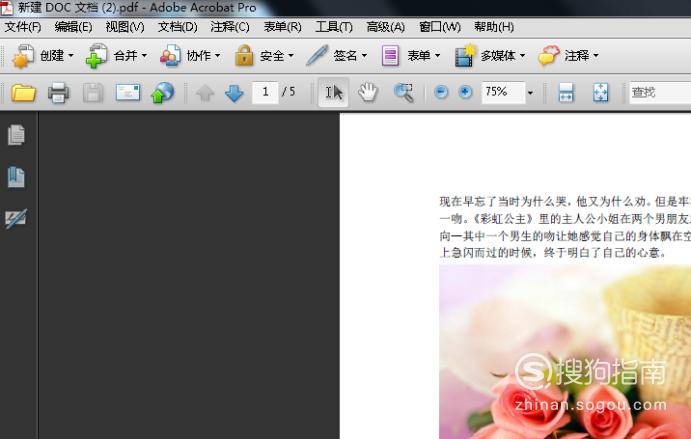Click the 多媒体 film icon
The height and width of the screenshot is (439, 691).
pos(464,56)
